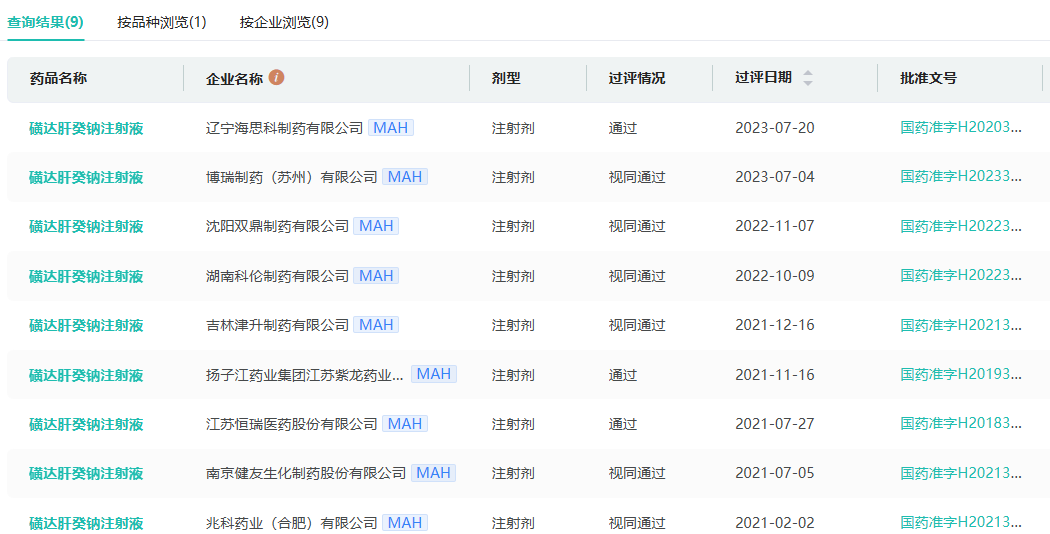
Task: Select company name 博瑞制药（苏州）有限公司
Action: click(292, 178)
